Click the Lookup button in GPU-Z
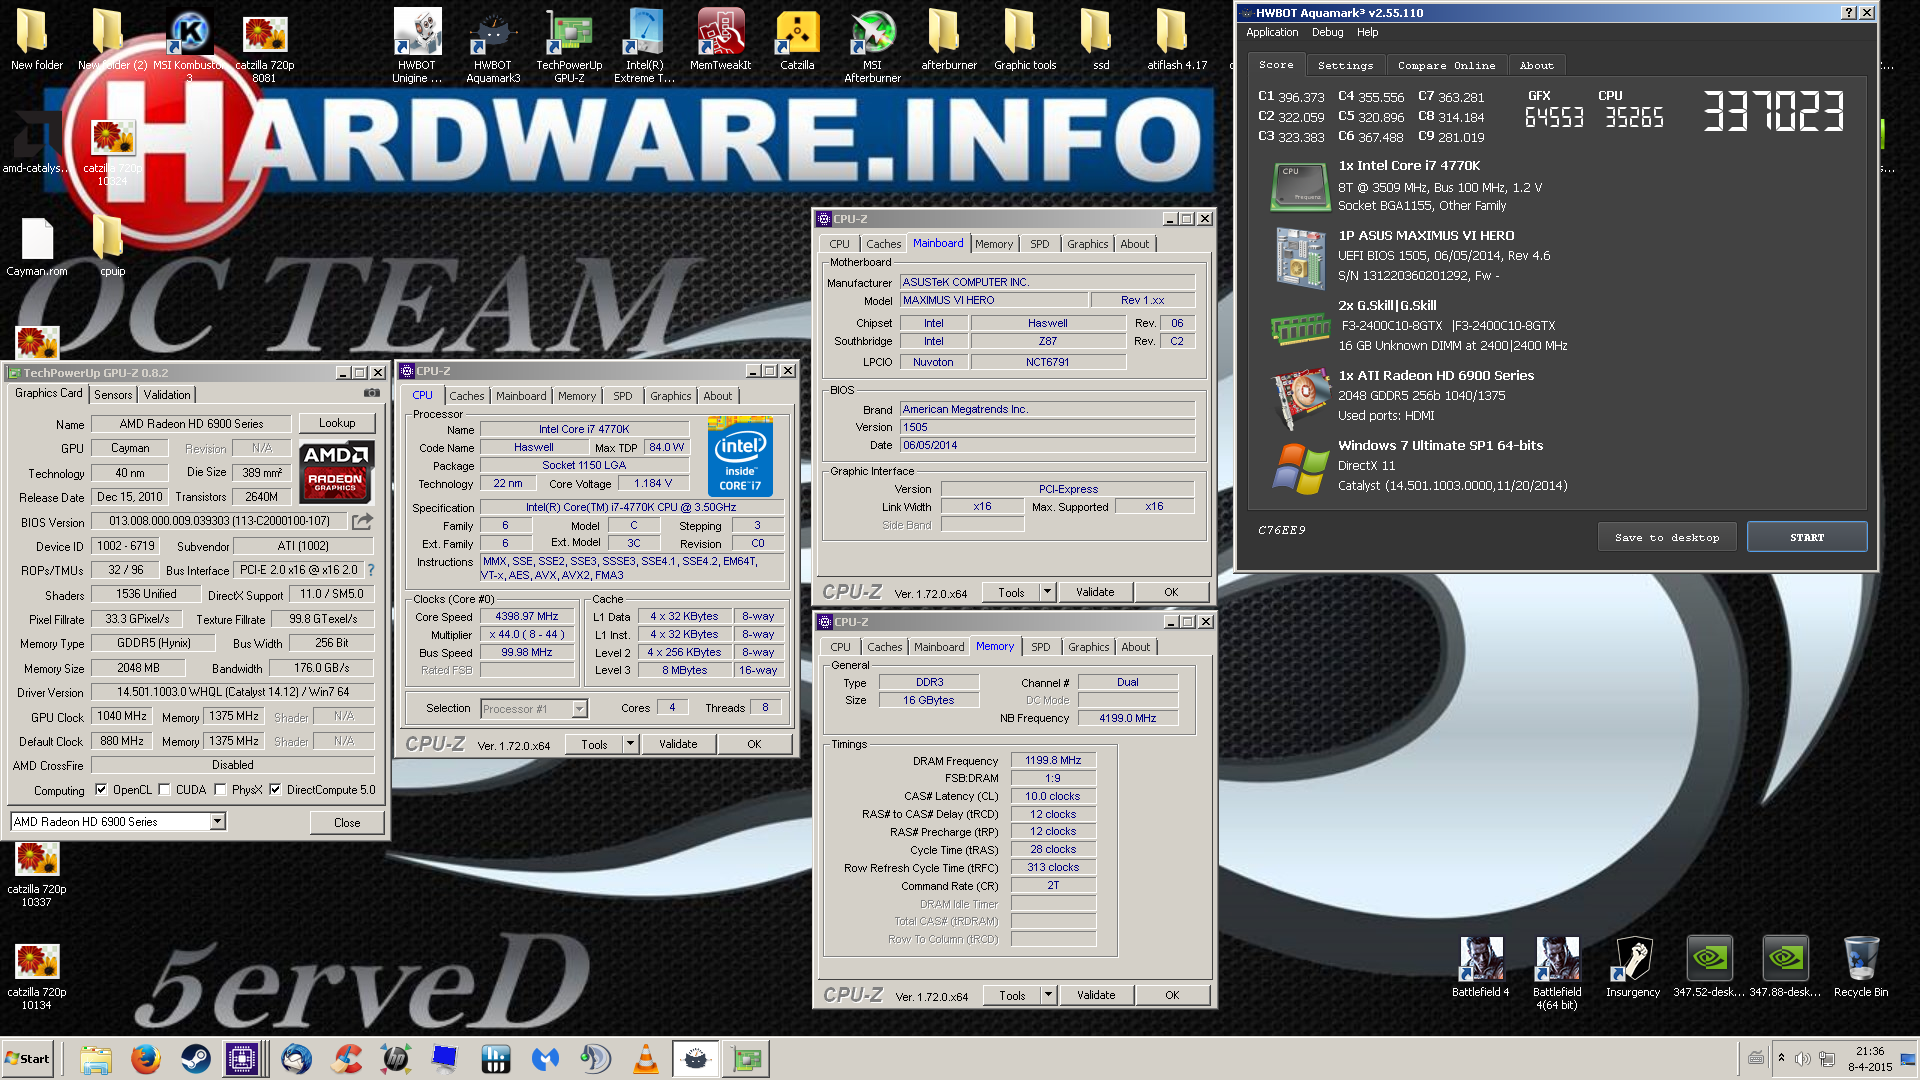 (337, 423)
